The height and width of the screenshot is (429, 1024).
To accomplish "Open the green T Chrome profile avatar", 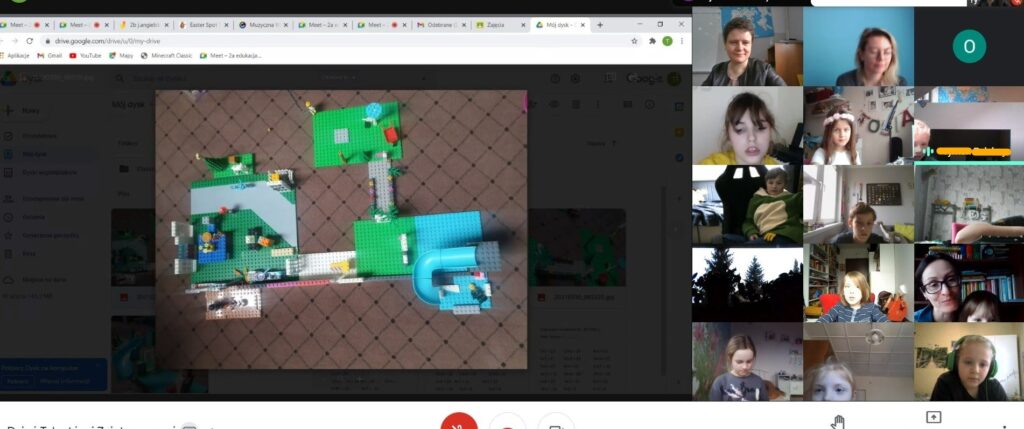I will click(667, 40).
